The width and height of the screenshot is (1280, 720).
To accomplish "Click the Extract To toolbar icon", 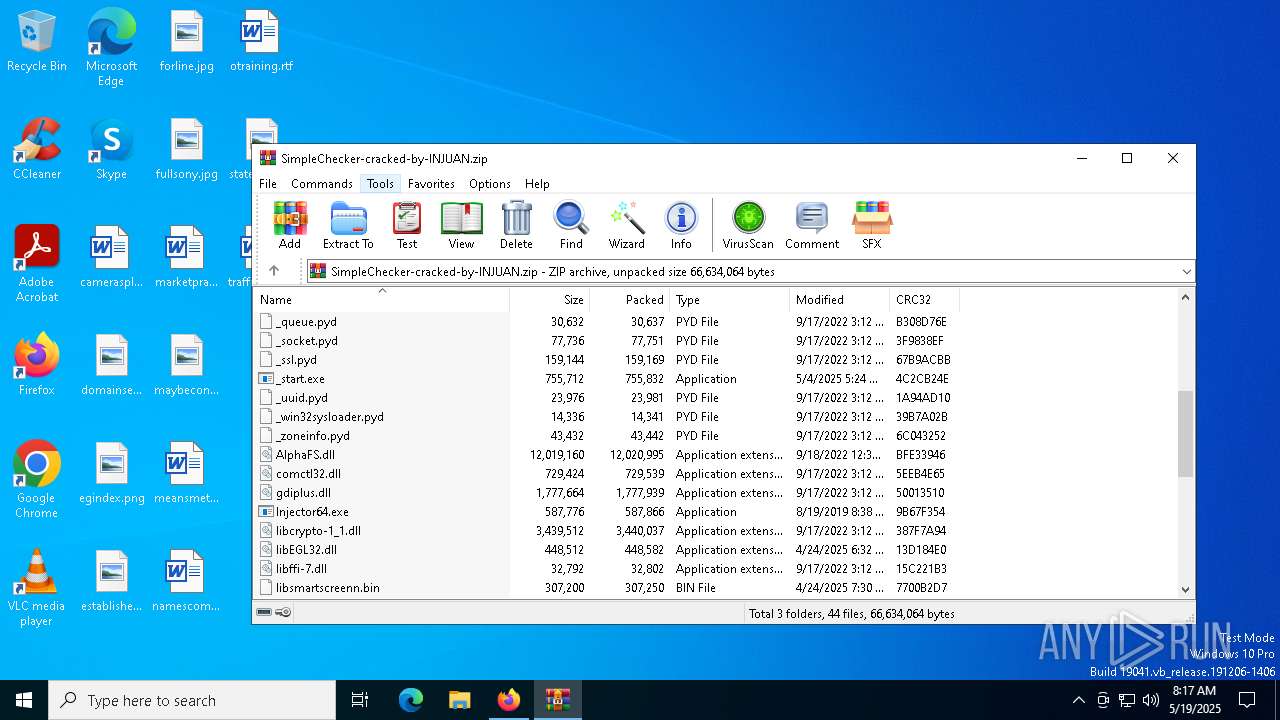I will click(348, 224).
